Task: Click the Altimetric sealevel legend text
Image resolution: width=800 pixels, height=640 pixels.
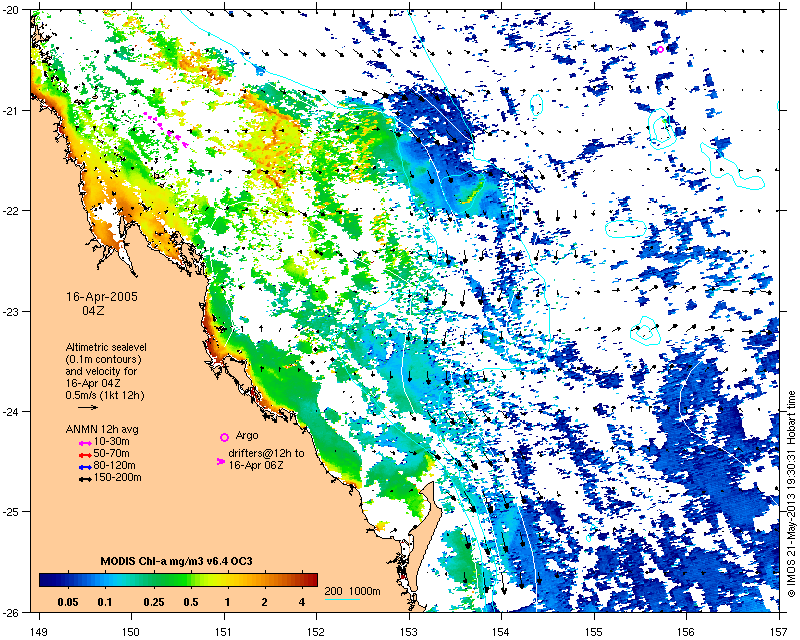Action: click(x=106, y=347)
